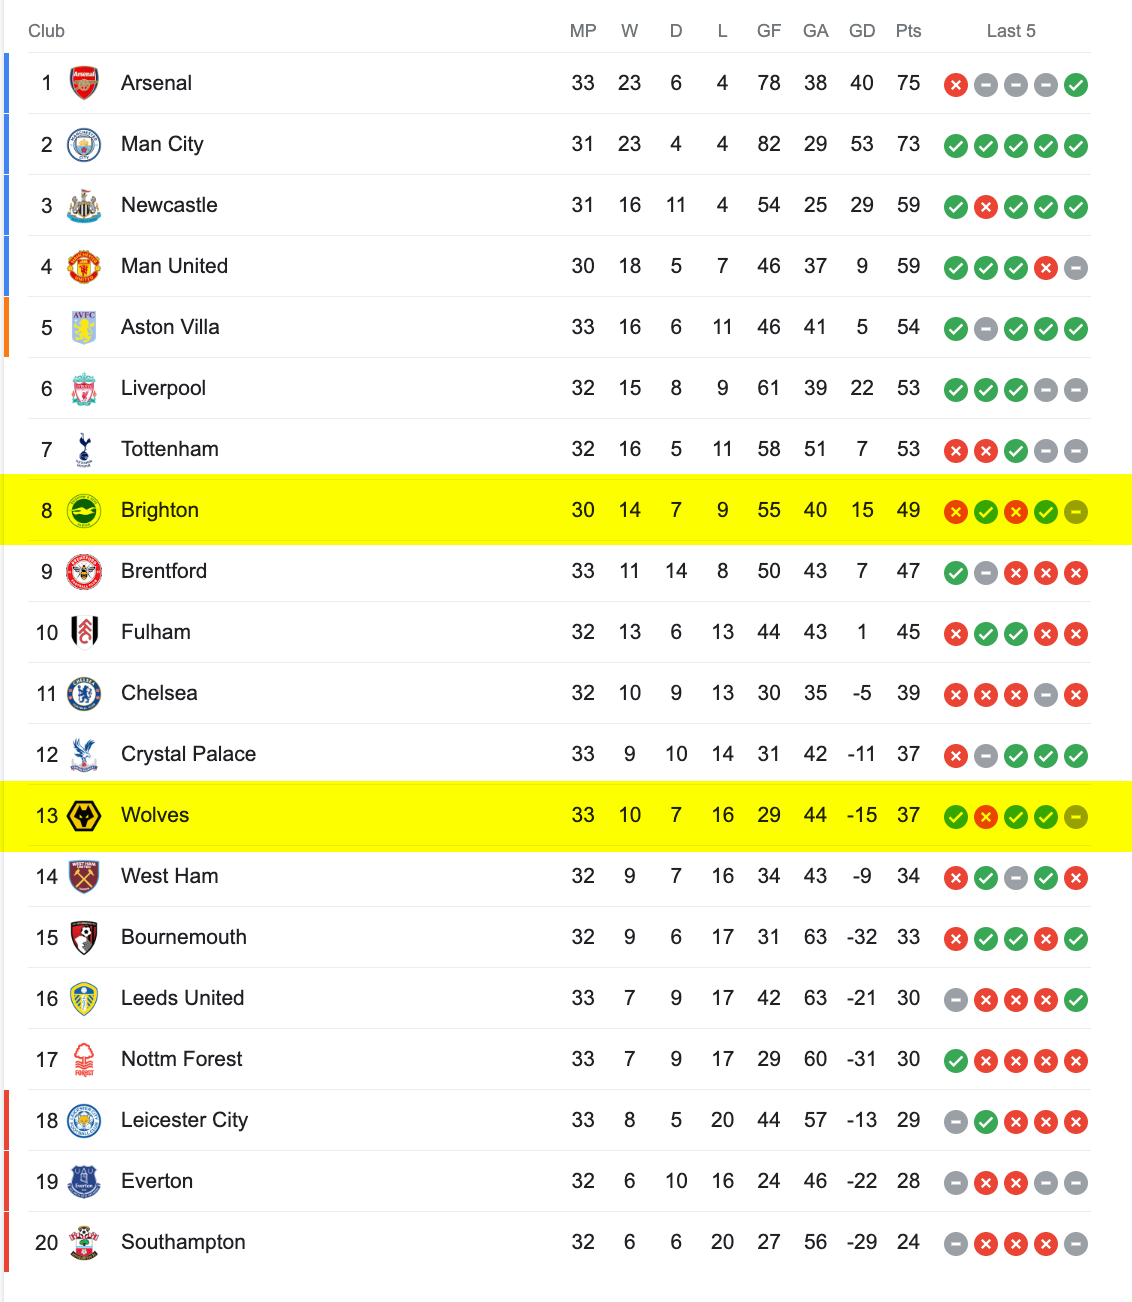This screenshot has width=1132, height=1302.
Task: Click the Man City club crest
Action: (84, 144)
